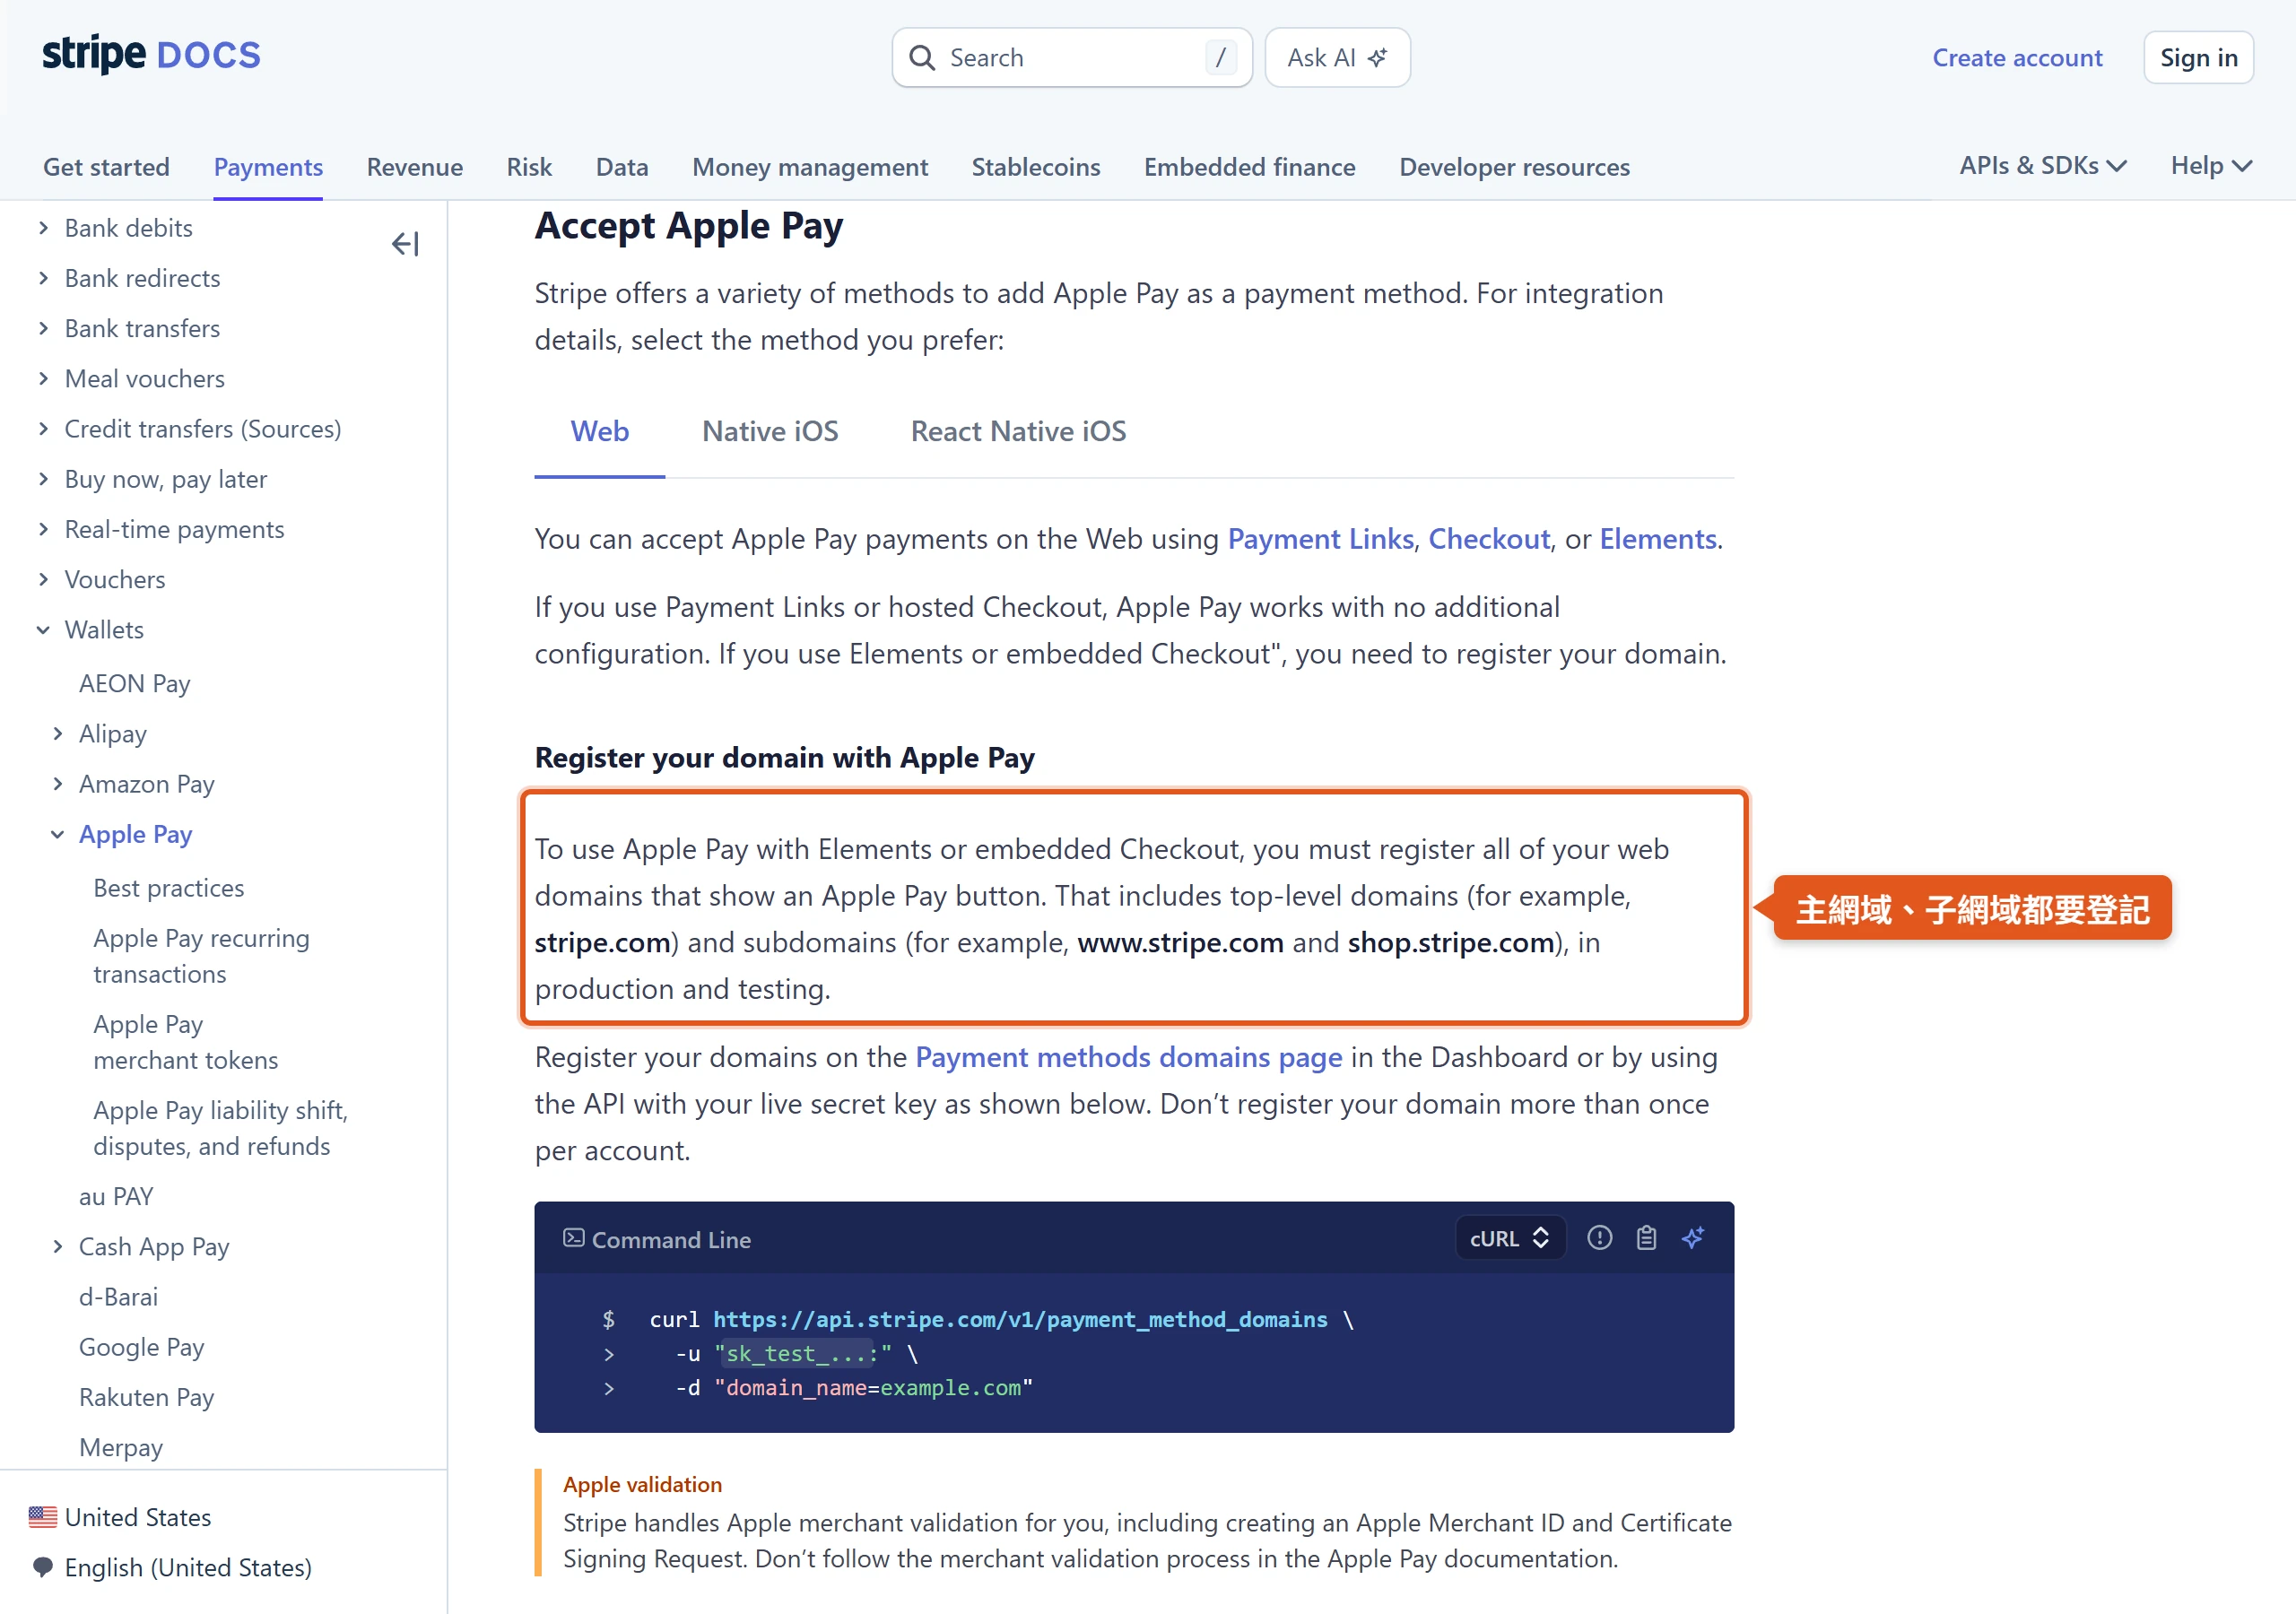Collapse the Wallets section

[x=43, y=630]
